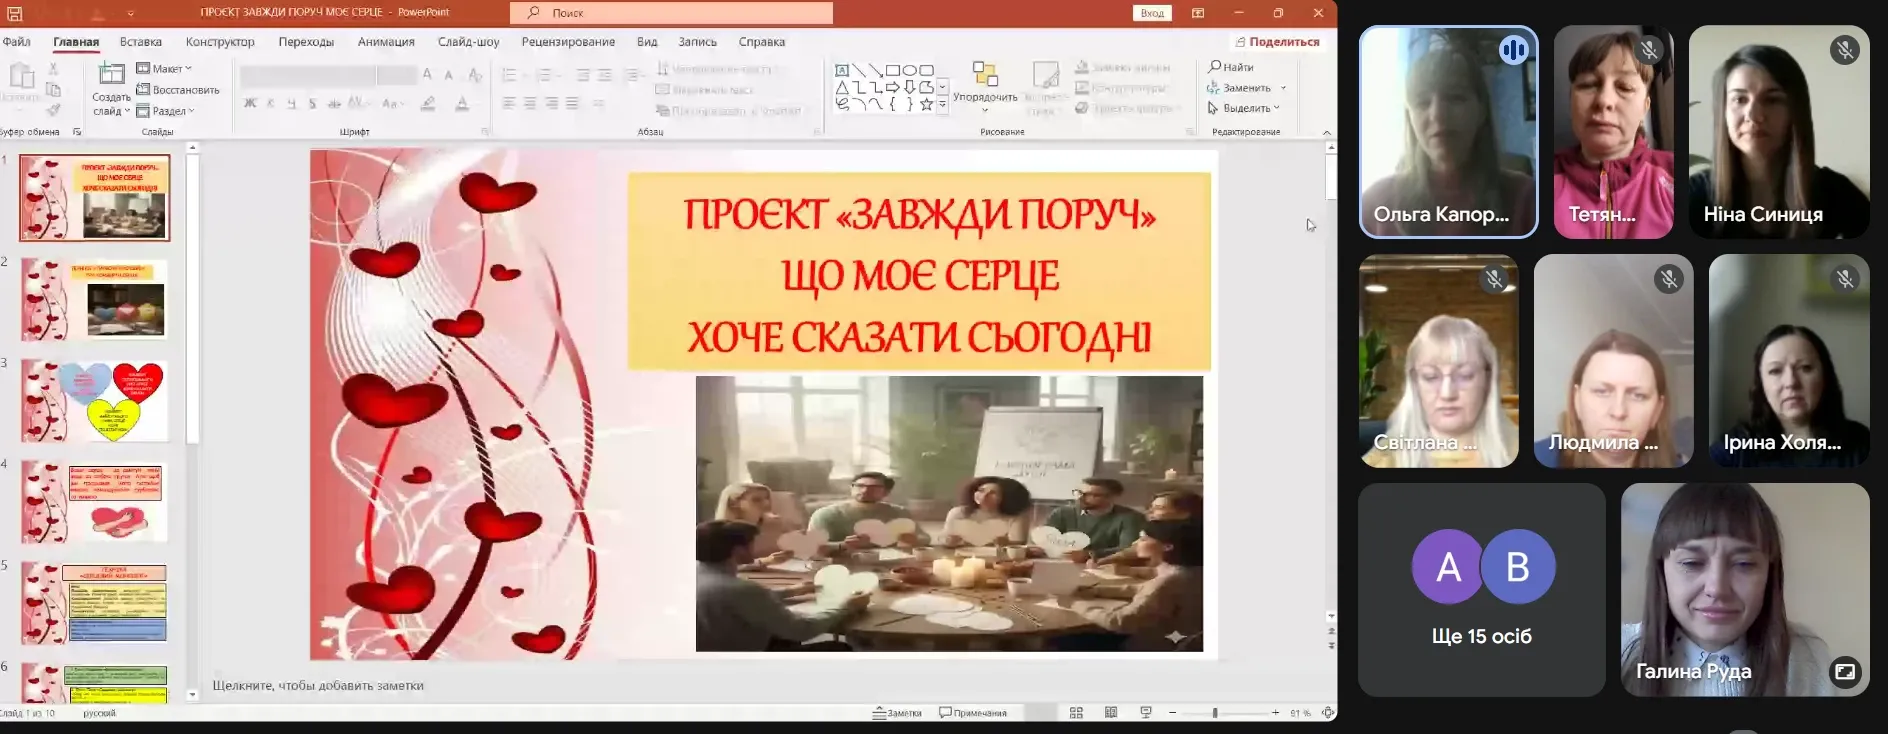Expand the Выделить select dropdown
1888x734 pixels.
[x=1244, y=108]
